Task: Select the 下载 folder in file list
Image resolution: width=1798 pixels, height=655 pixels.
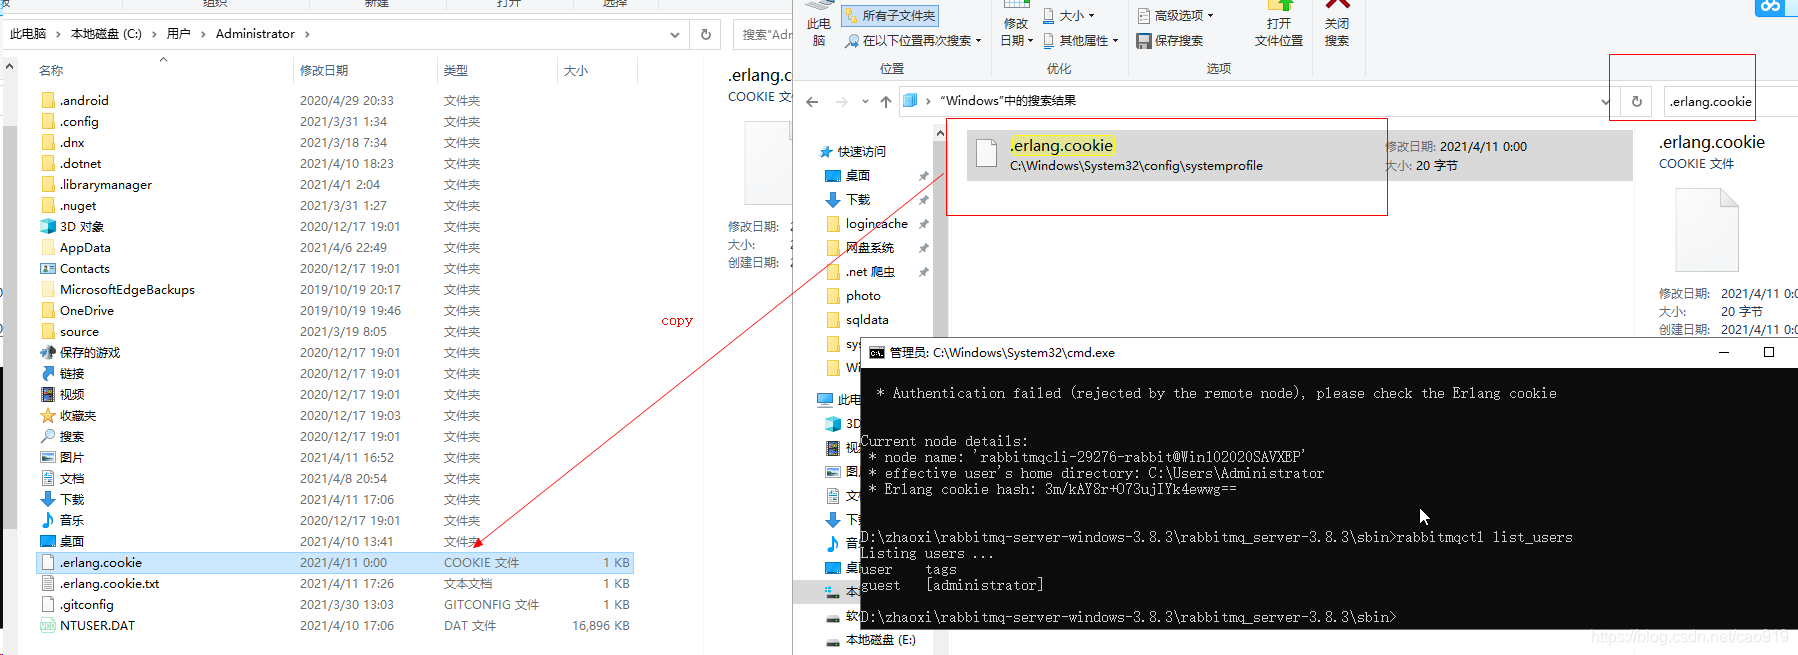Action: [72, 499]
